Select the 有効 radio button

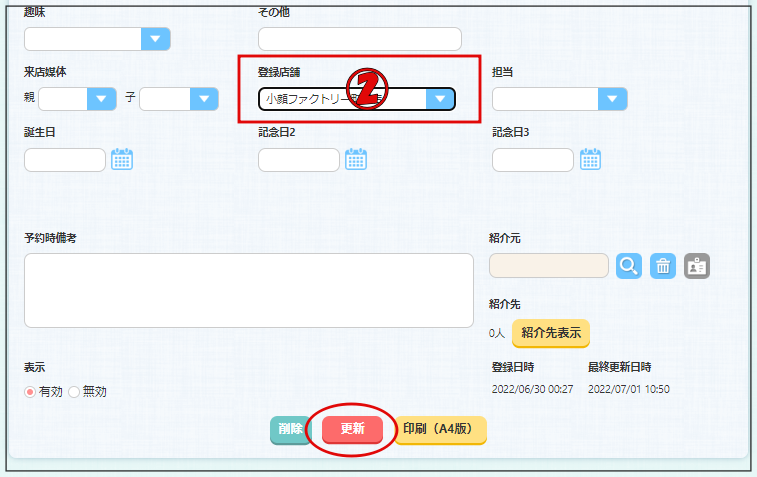pyautogui.click(x=30, y=392)
